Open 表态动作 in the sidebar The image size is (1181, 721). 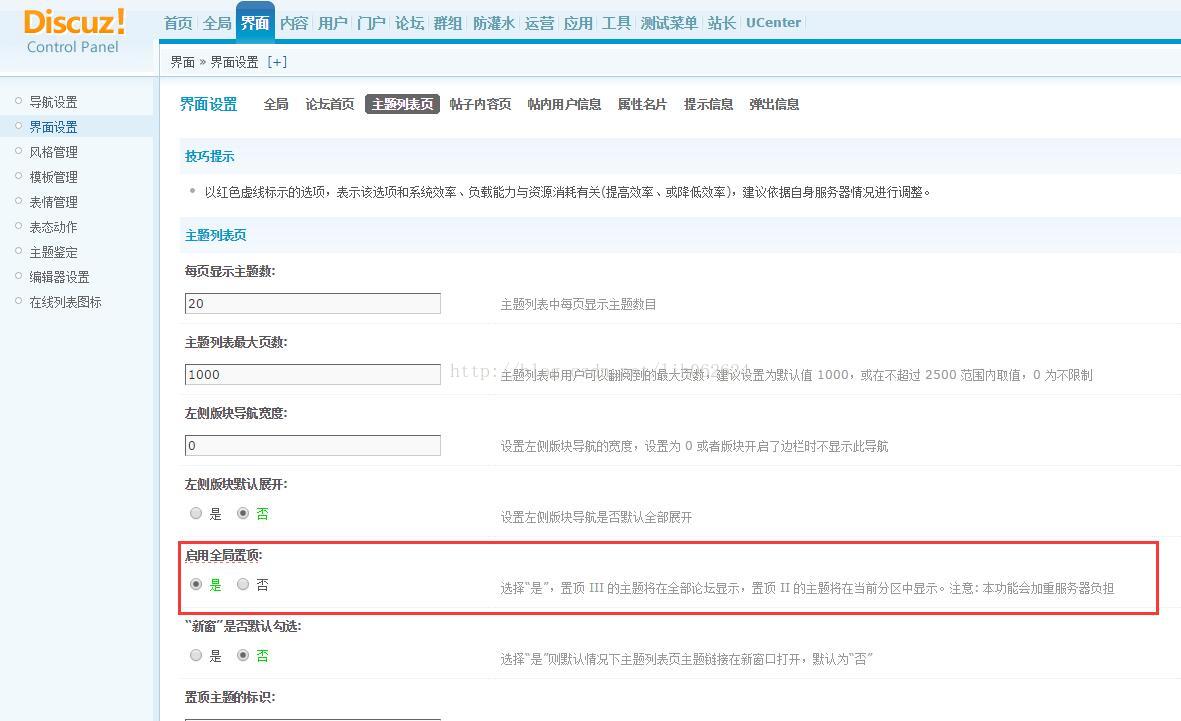pyautogui.click(x=53, y=227)
